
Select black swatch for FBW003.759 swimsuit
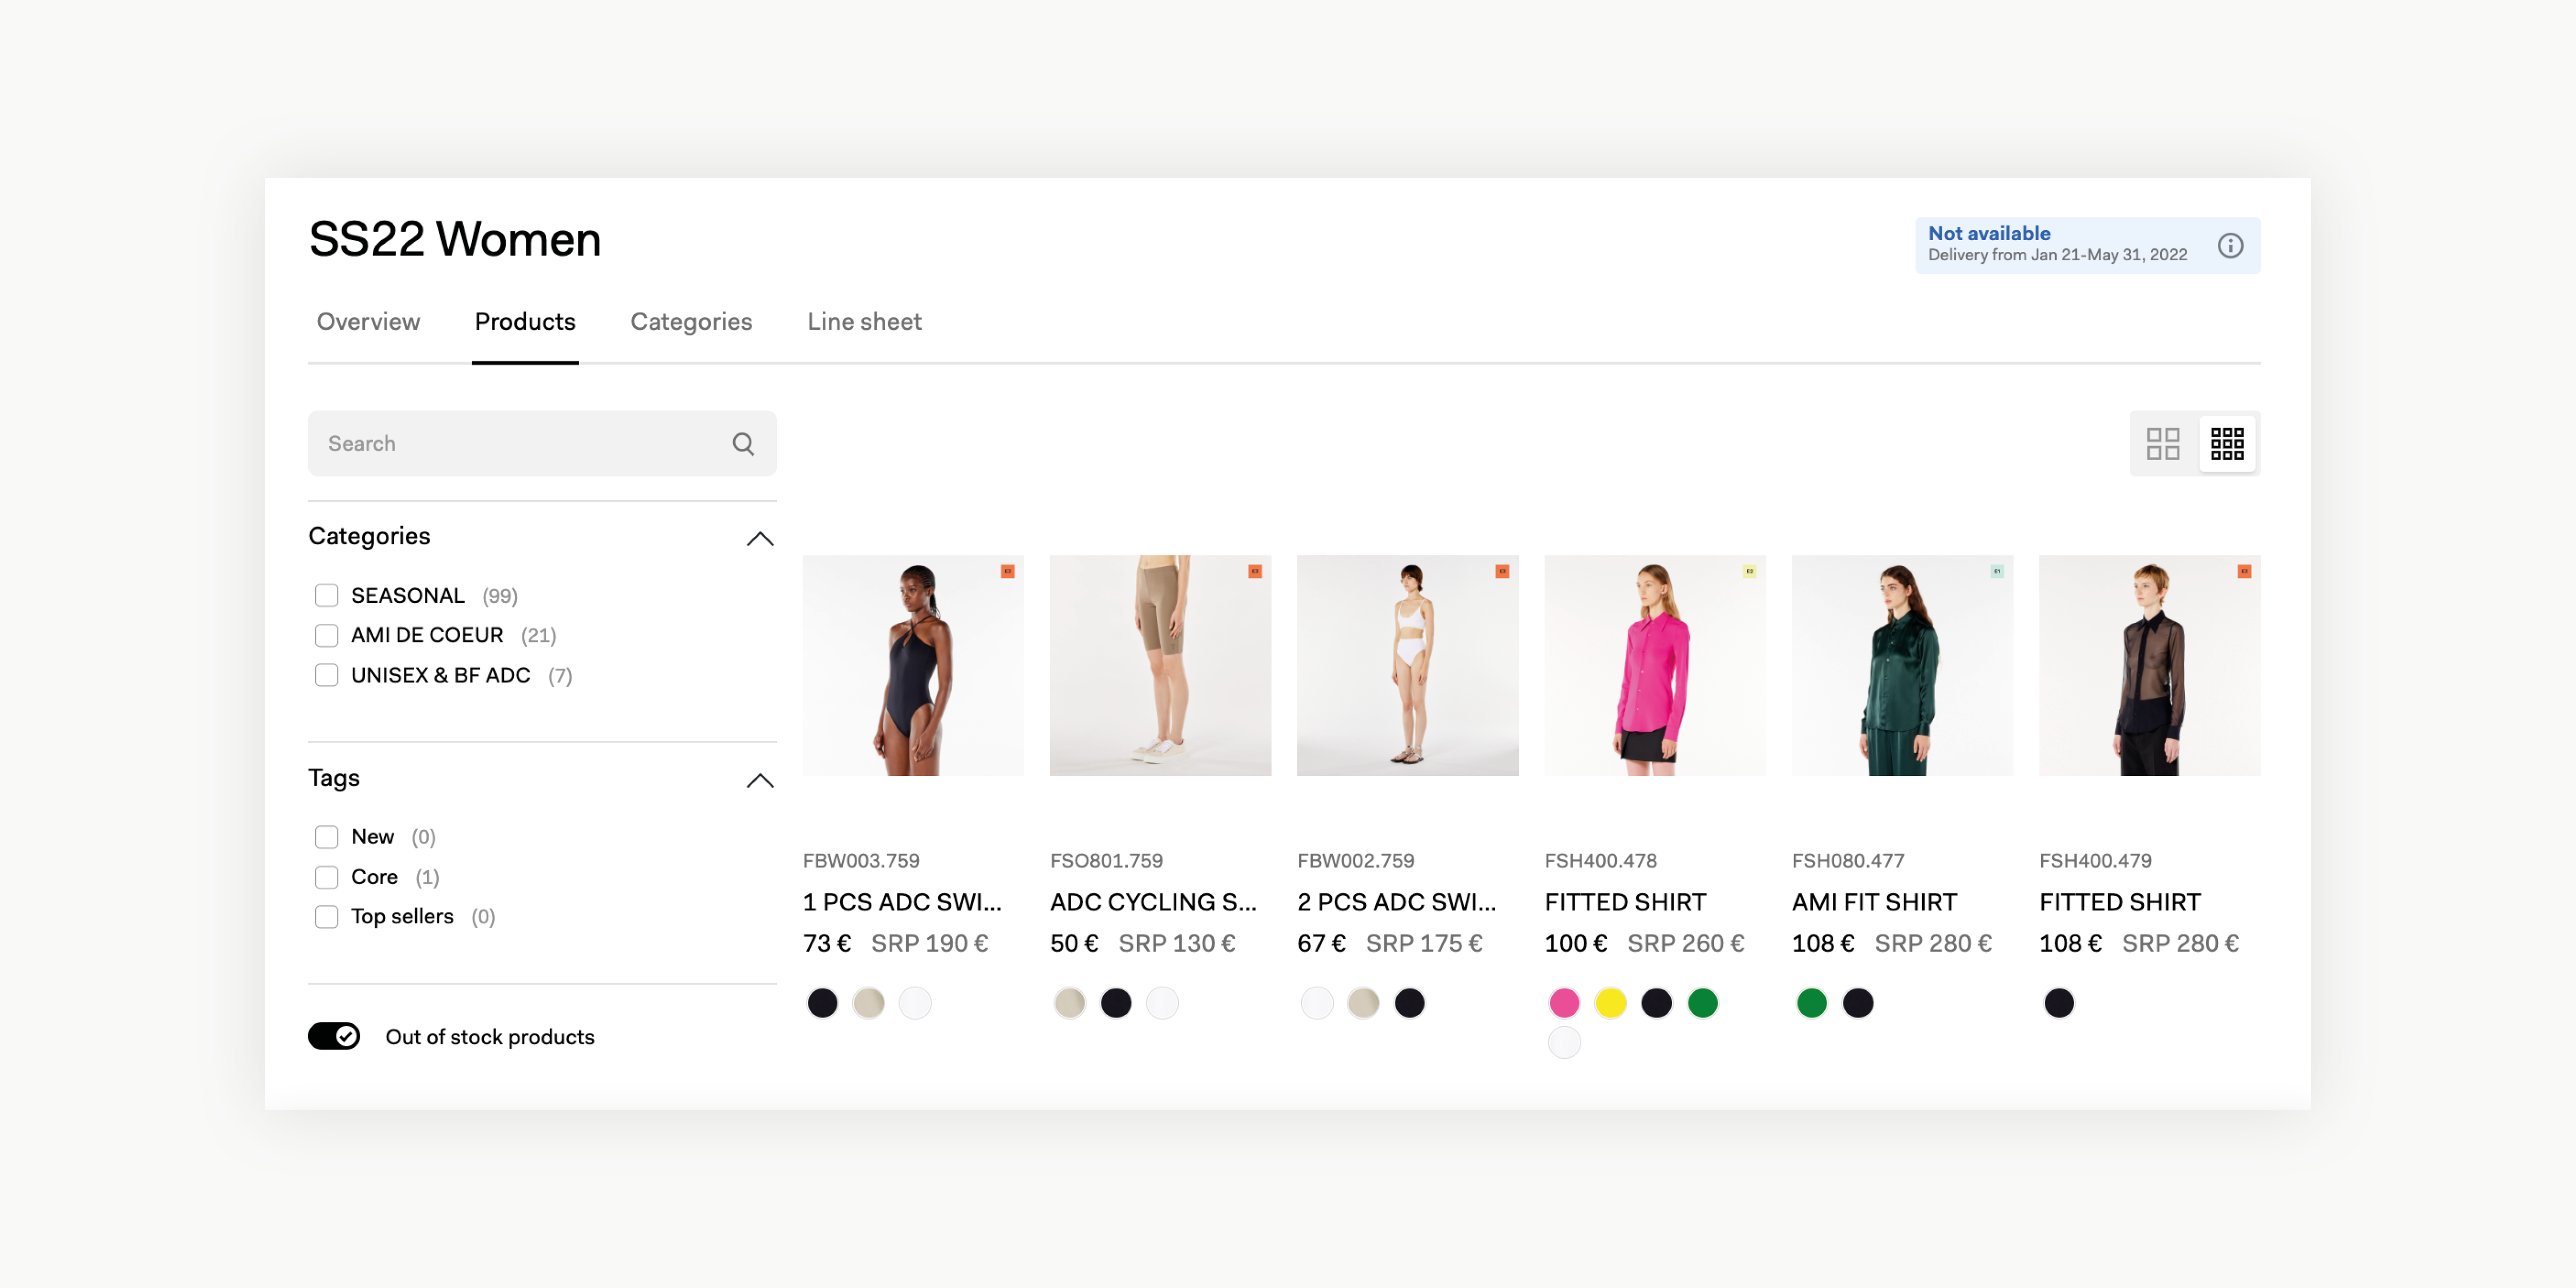coord(822,1002)
